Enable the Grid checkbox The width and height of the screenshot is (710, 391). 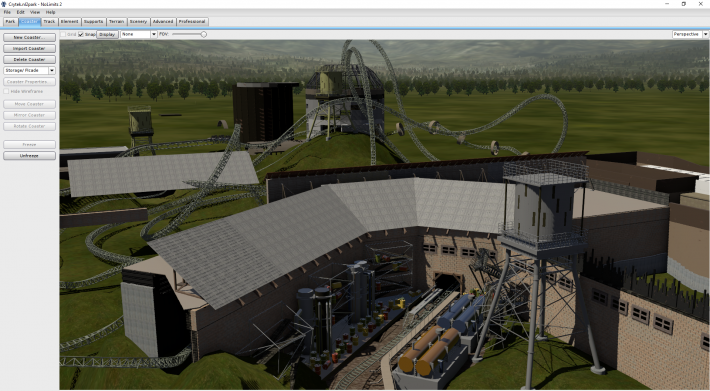pyautogui.click(x=63, y=34)
